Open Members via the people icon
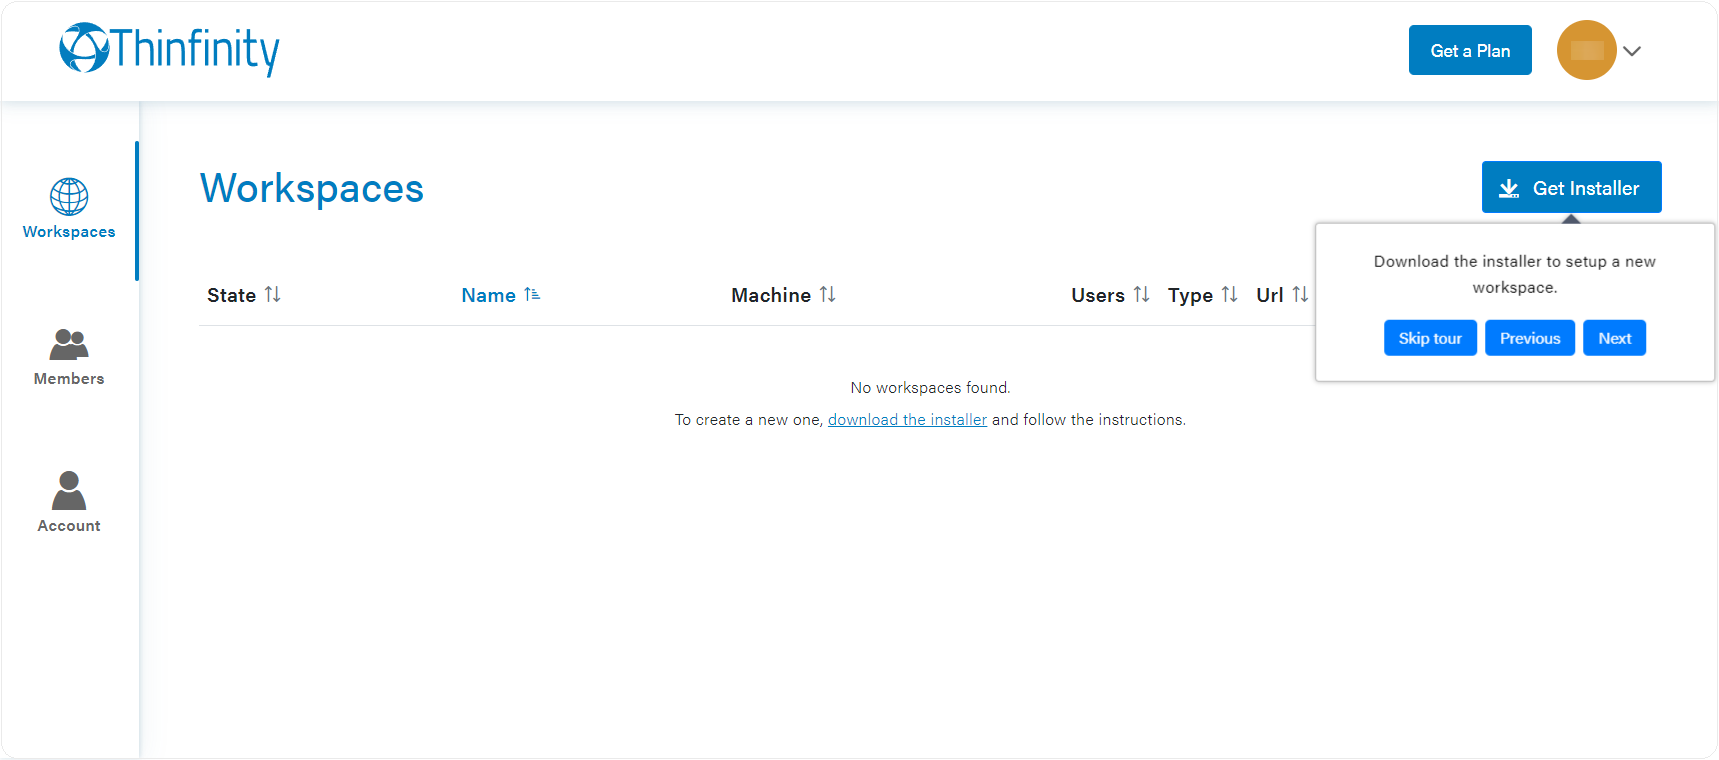The height and width of the screenshot is (760, 1719). point(69,345)
